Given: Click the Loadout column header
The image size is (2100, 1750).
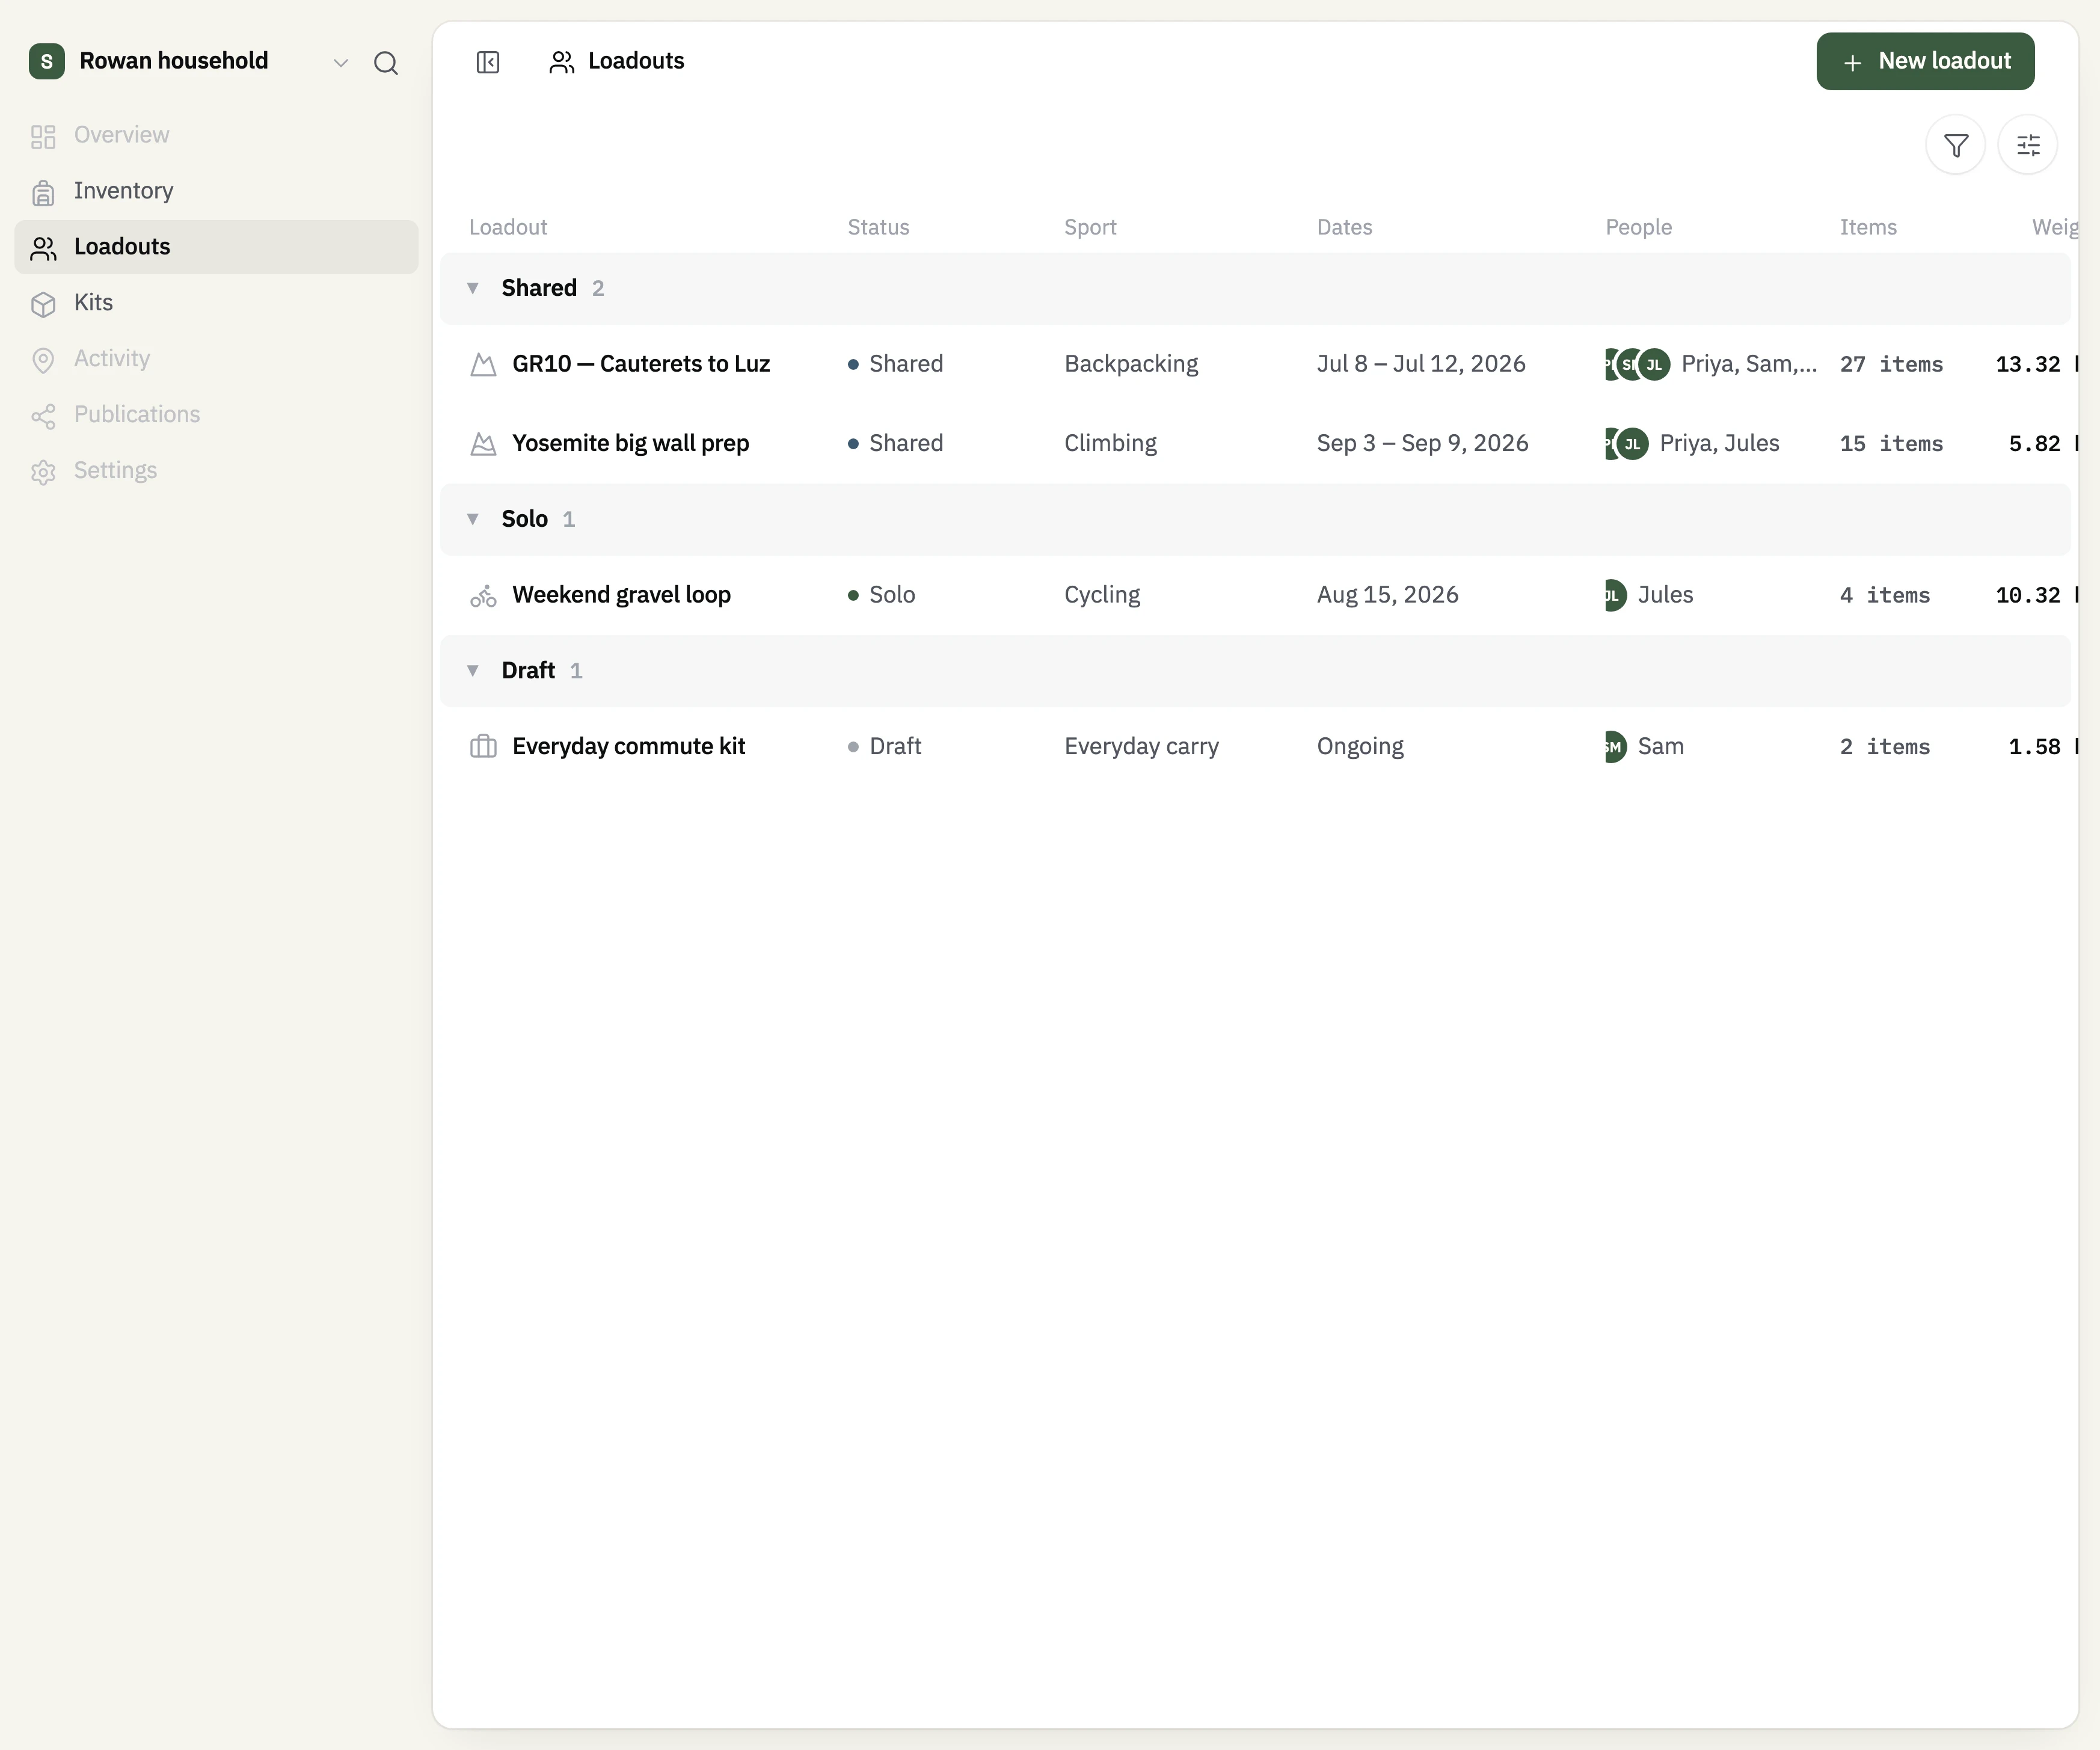Looking at the screenshot, I should [508, 227].
